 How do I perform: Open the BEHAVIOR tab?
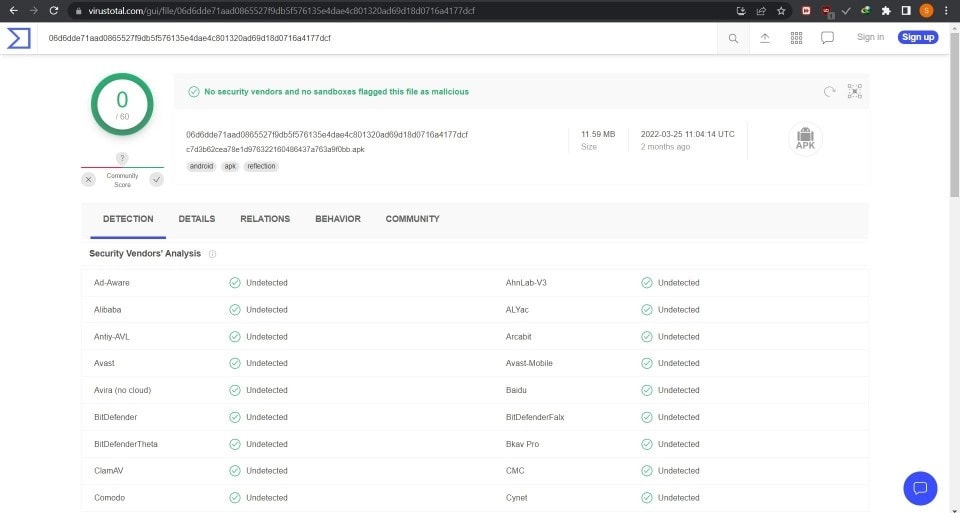pos(338,219)
